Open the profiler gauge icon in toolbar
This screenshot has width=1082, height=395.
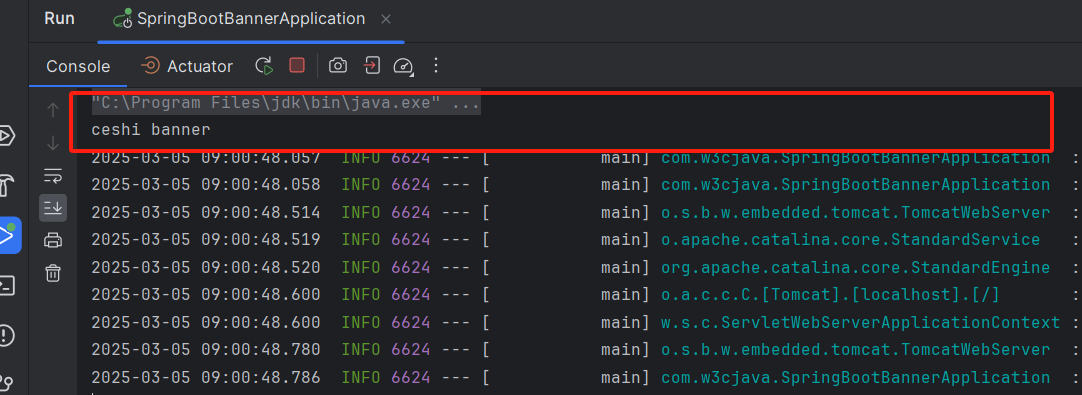pyautogui.click(x=403, y=66)
